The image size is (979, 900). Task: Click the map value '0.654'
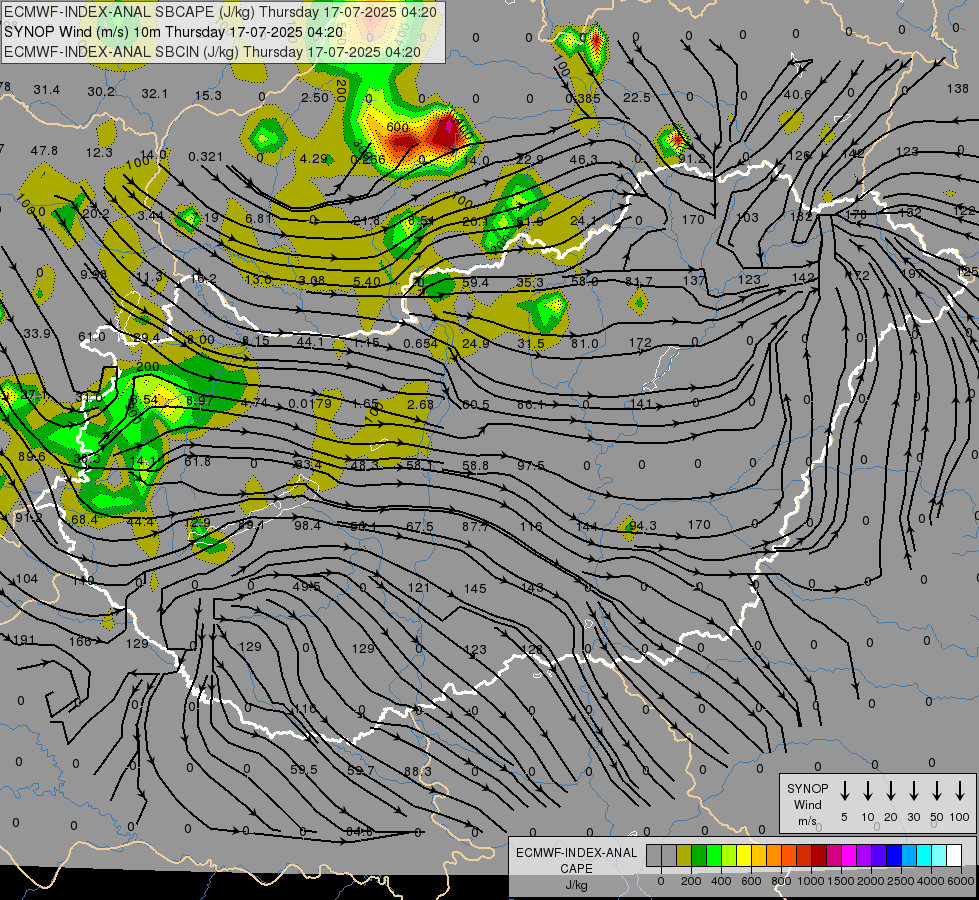(420, 344)
